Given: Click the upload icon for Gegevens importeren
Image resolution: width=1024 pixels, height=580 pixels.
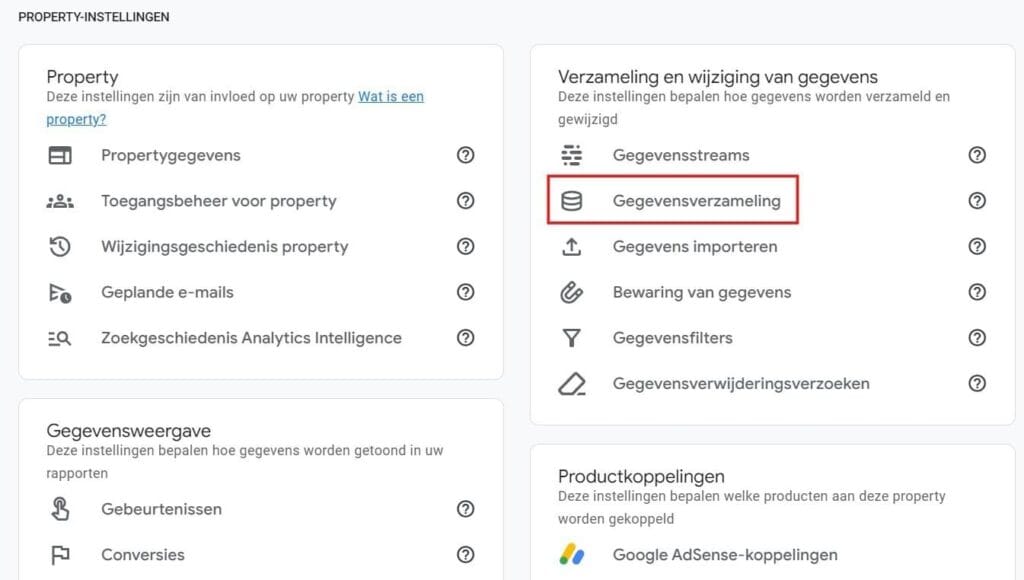Looking at the screenshot, I should click(571, 246).
